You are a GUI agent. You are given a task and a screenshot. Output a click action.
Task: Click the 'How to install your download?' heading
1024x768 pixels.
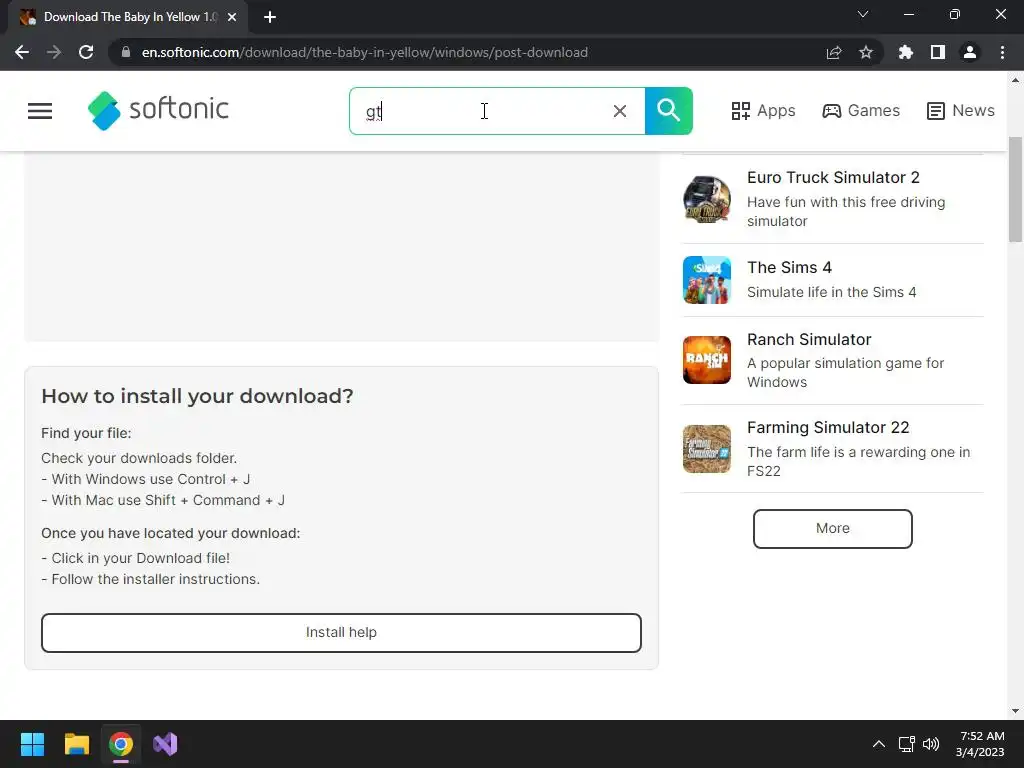197,396
